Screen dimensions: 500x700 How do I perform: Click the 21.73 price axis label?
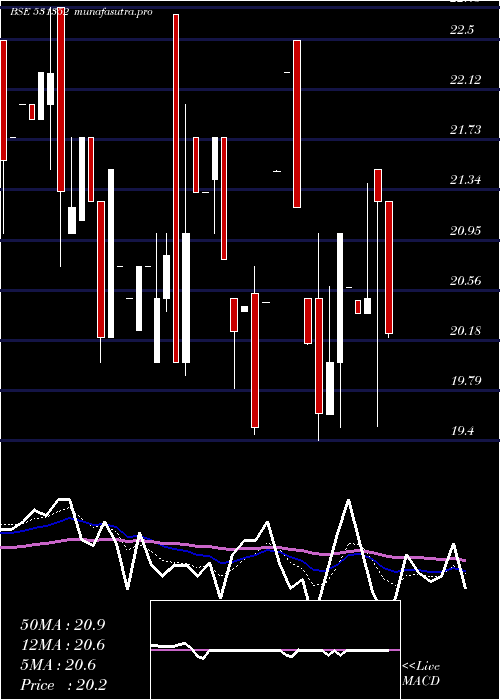coord(466,130)
